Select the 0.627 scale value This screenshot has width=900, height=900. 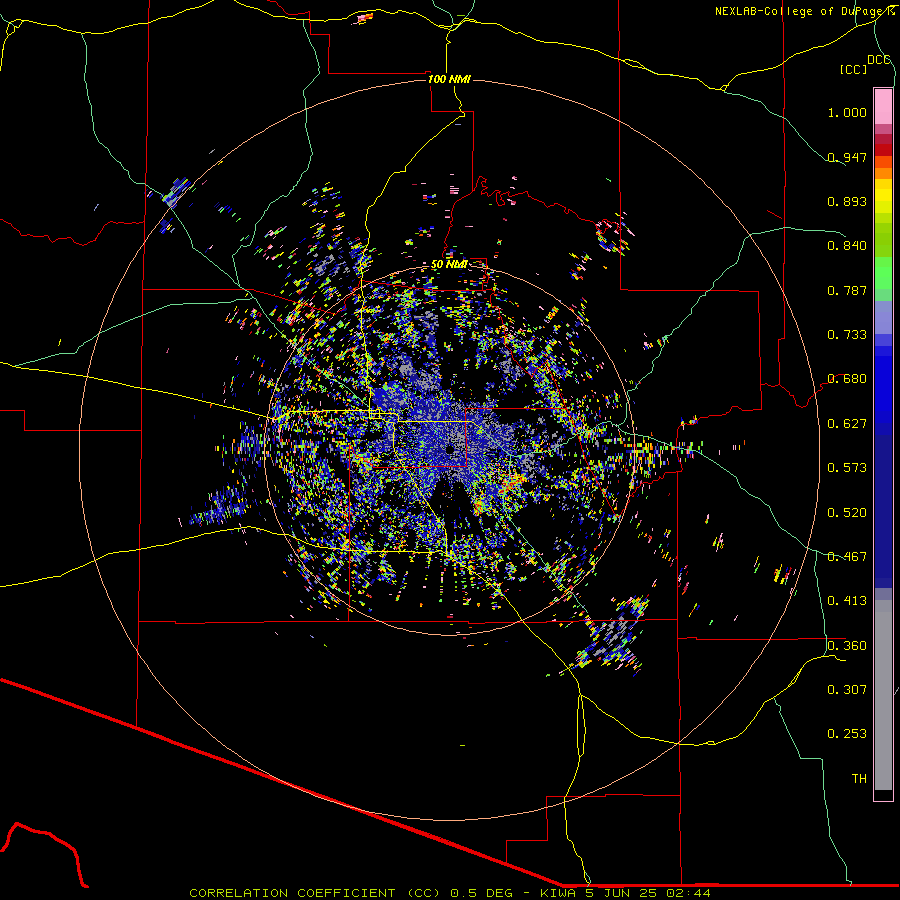tap(847, 424)
